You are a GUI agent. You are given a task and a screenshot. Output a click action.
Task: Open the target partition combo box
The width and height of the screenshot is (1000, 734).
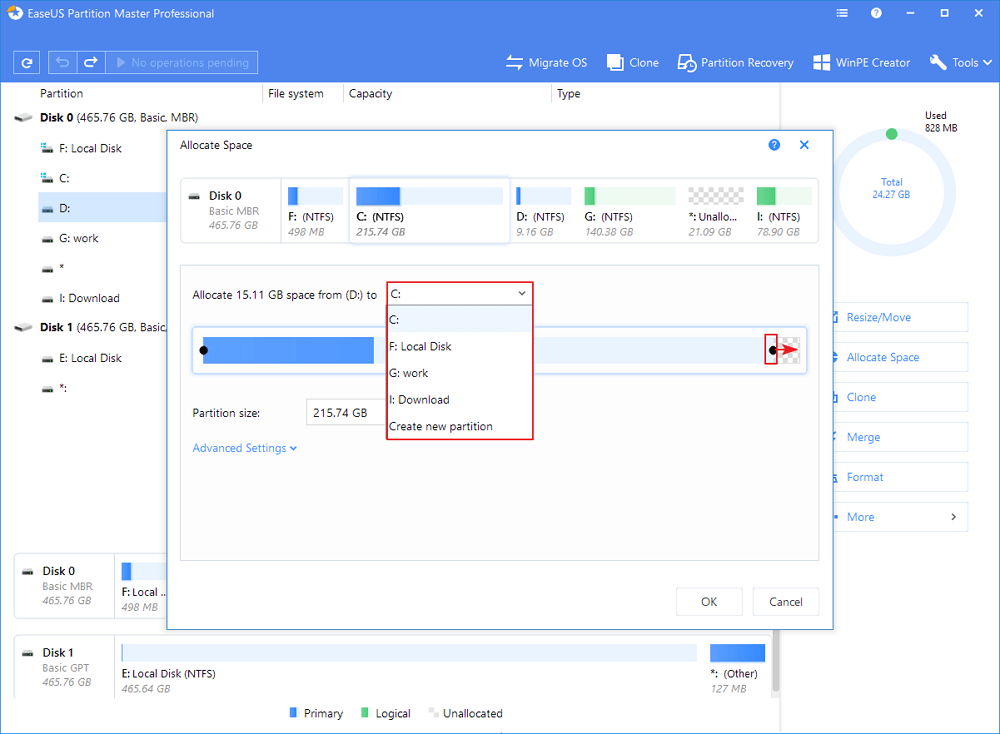point(459,294)
